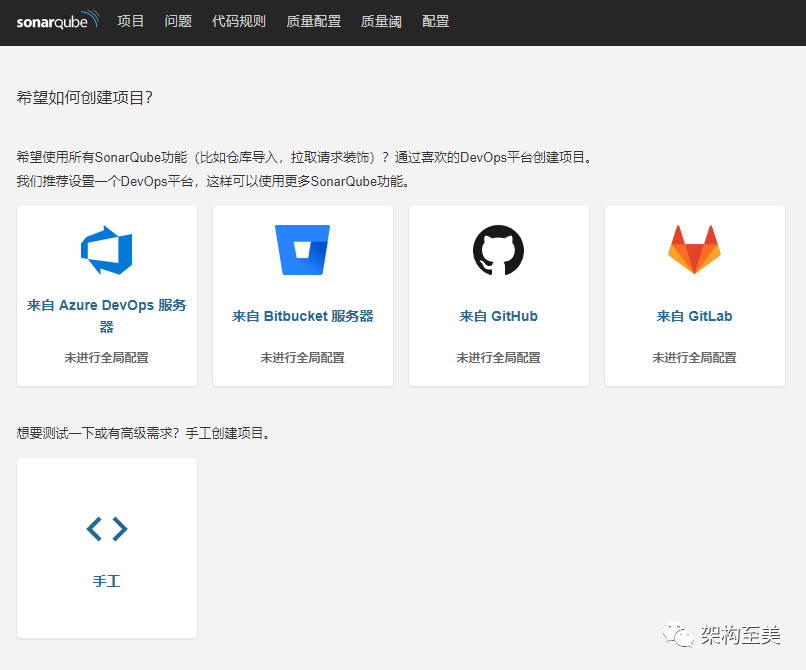Screen dimensions: 806x670
Task: Click sentence starting 希望使用所有SonarQube功能
Action: (305, 157)
